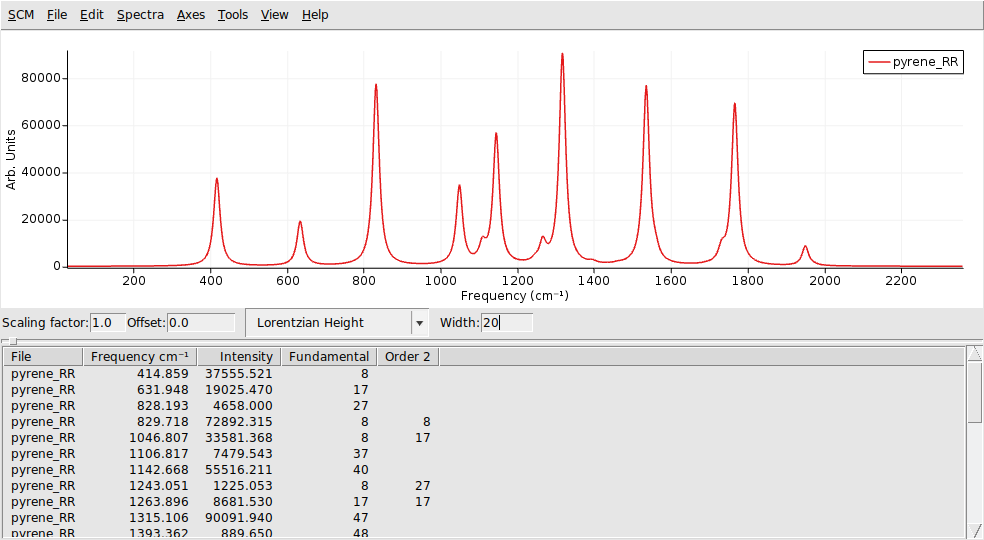Click the Order 2 column header
984x540 pixels.
pyautogui.click(x=408, y=357)
